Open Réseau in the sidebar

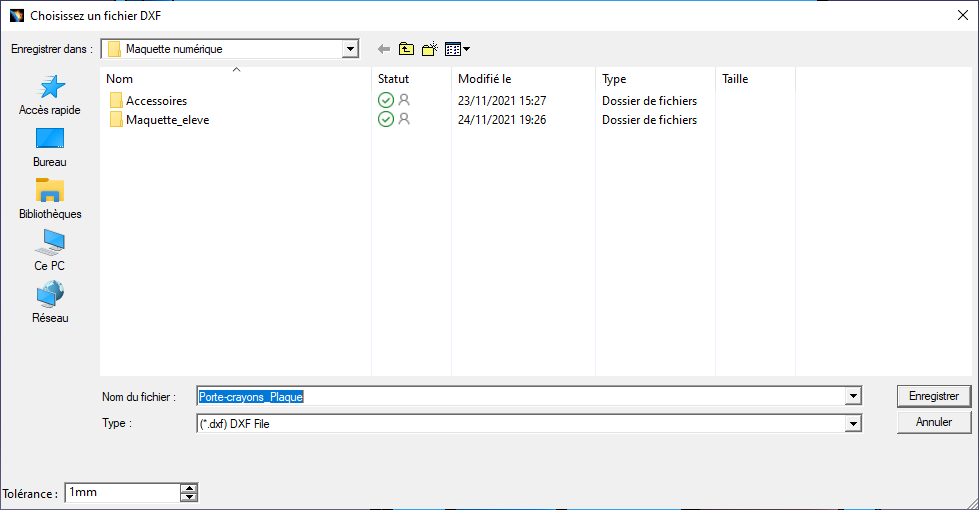click(x=50, y=303)
